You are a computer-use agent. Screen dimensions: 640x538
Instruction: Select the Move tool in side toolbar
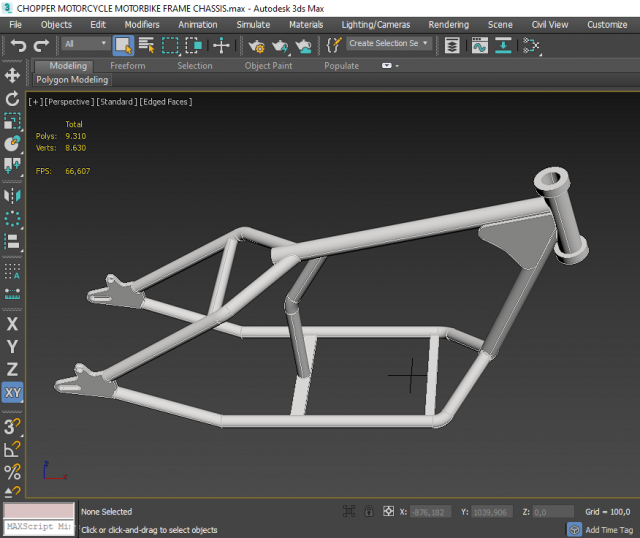pos(12,76)
